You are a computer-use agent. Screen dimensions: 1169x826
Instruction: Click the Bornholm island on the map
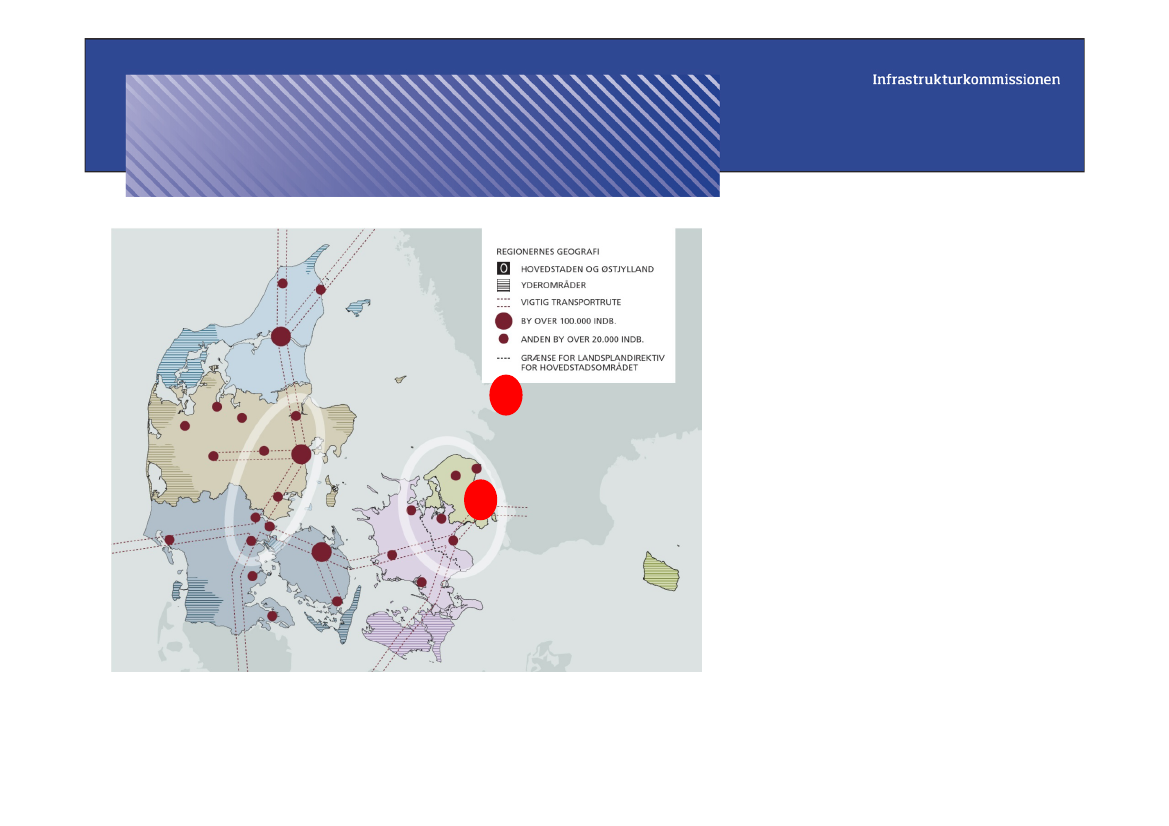tap(661, 572)
